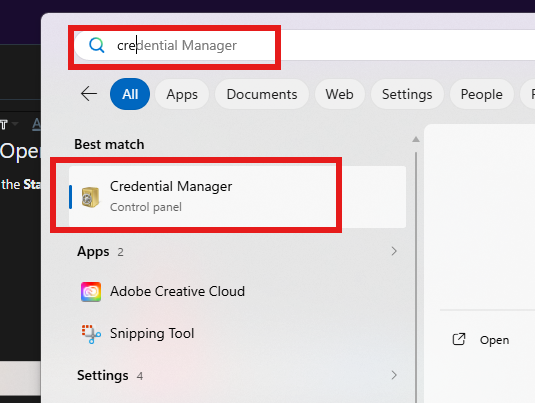The width and height of the screenshot is (535, 403).
Task: Click the Open external-link icon
Action: [459, 340]
